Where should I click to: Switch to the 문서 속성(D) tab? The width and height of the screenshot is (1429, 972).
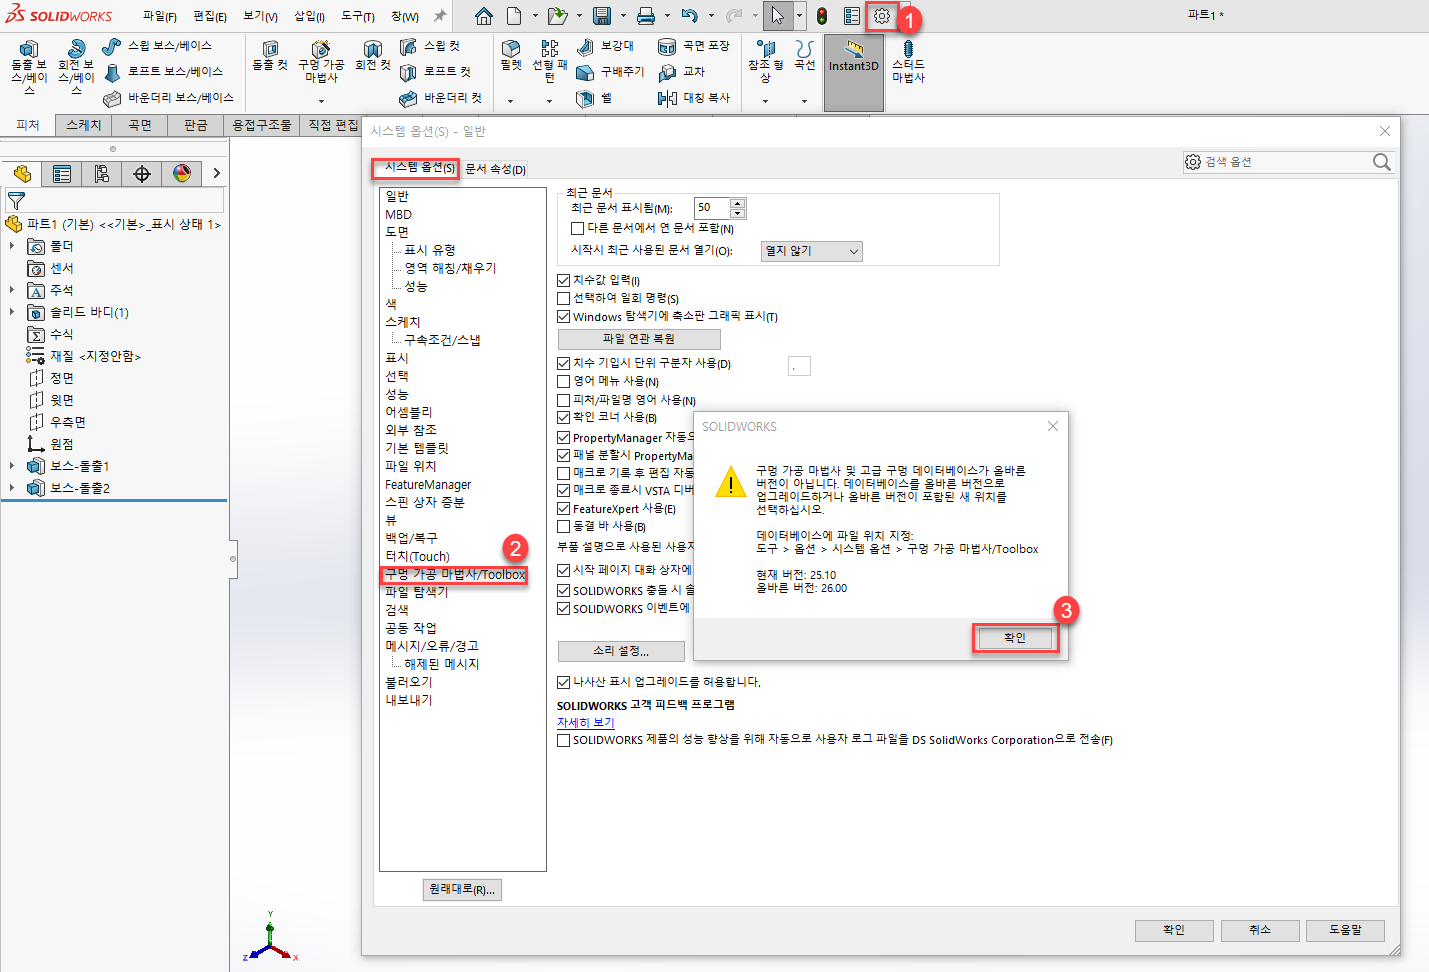click(x=496, y=169)
